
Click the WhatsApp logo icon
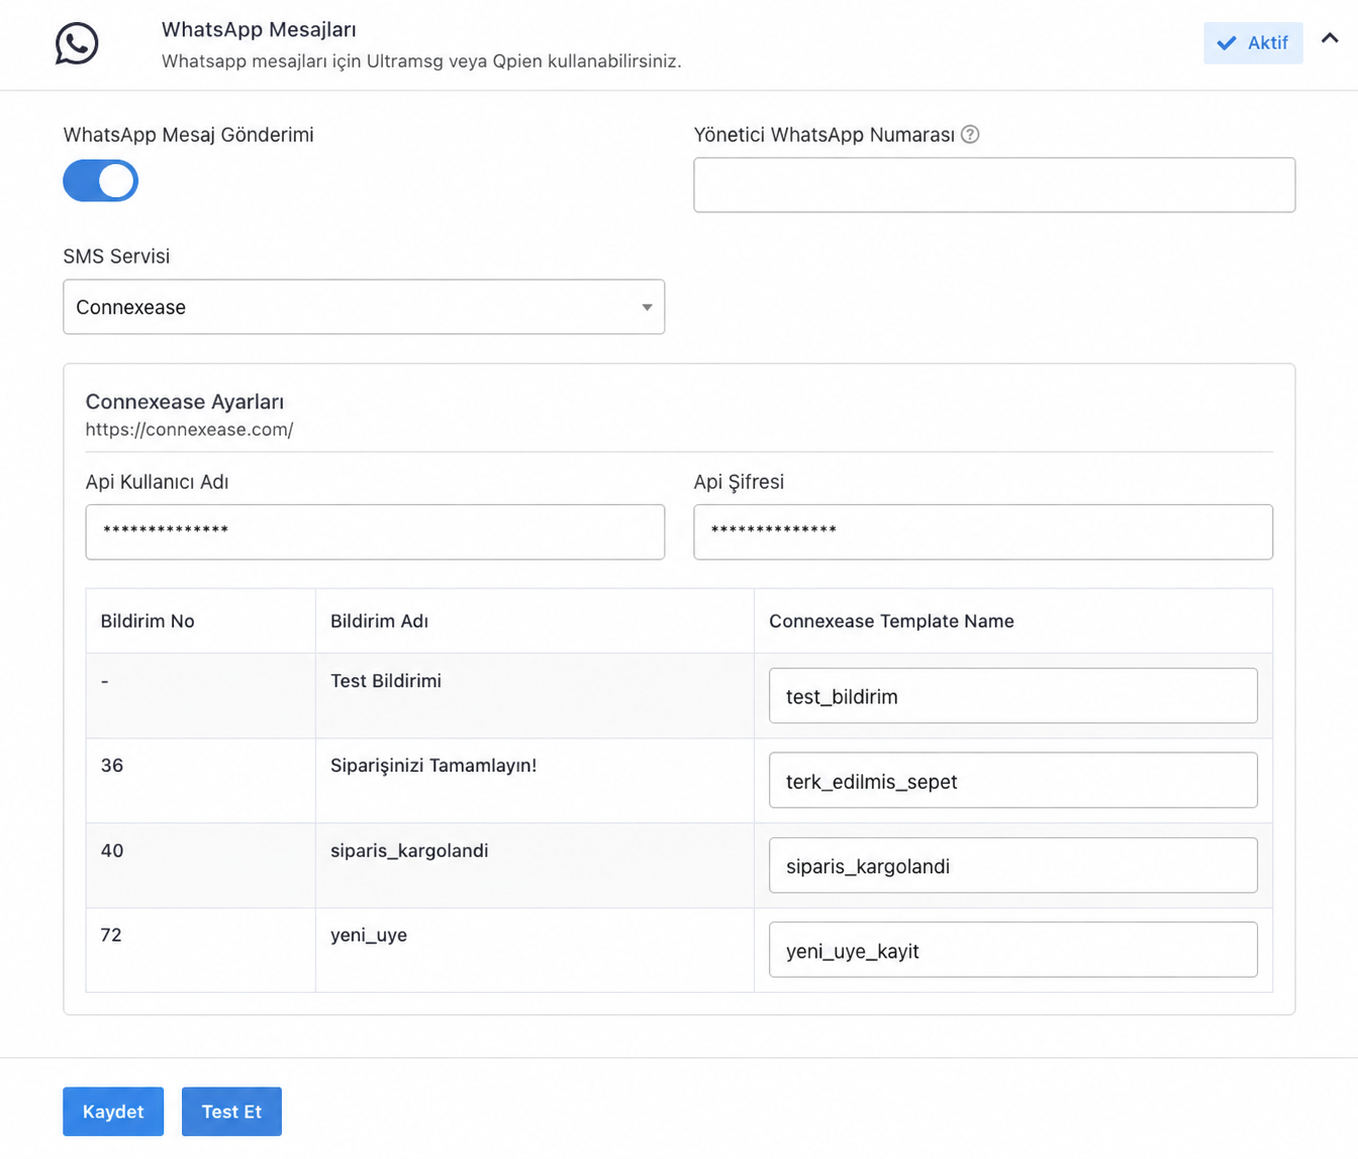point(77,43)
